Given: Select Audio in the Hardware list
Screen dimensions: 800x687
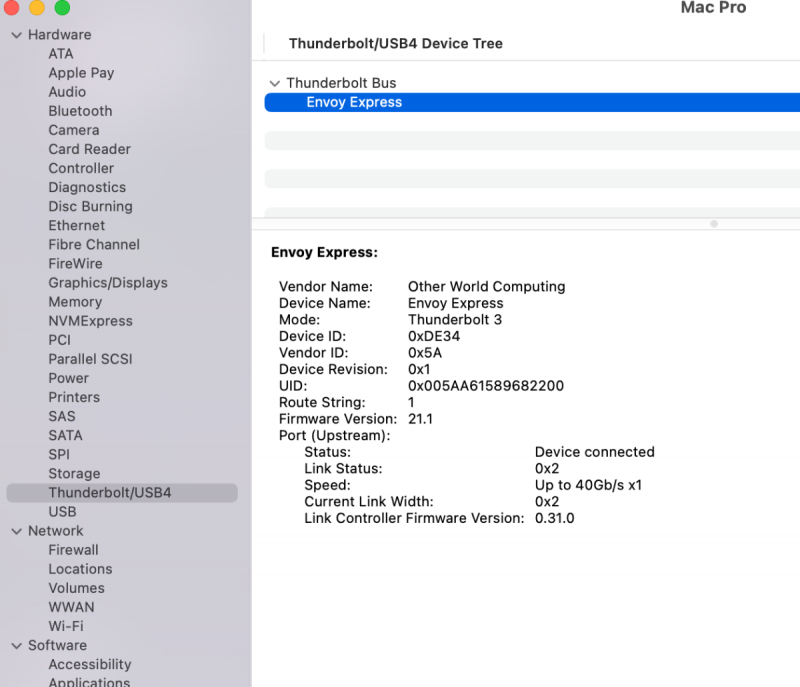Looking at the screenshot, I should click(x=67, y=92).
